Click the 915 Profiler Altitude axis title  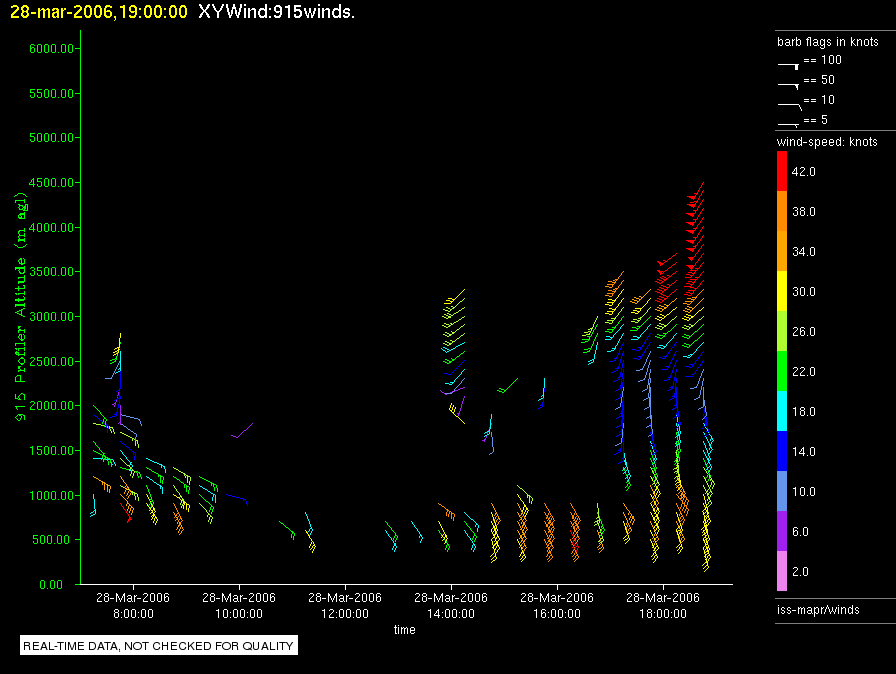21,307
